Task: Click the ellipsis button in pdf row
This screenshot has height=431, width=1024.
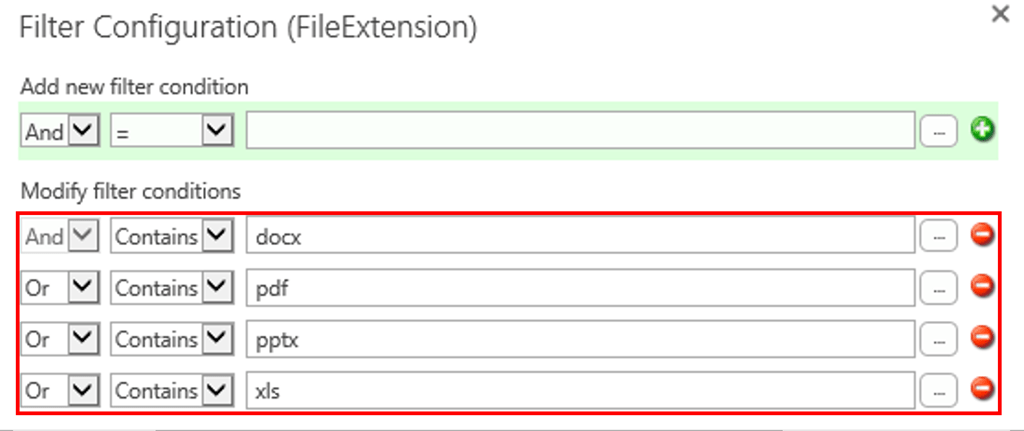Action: pos(939,289)
